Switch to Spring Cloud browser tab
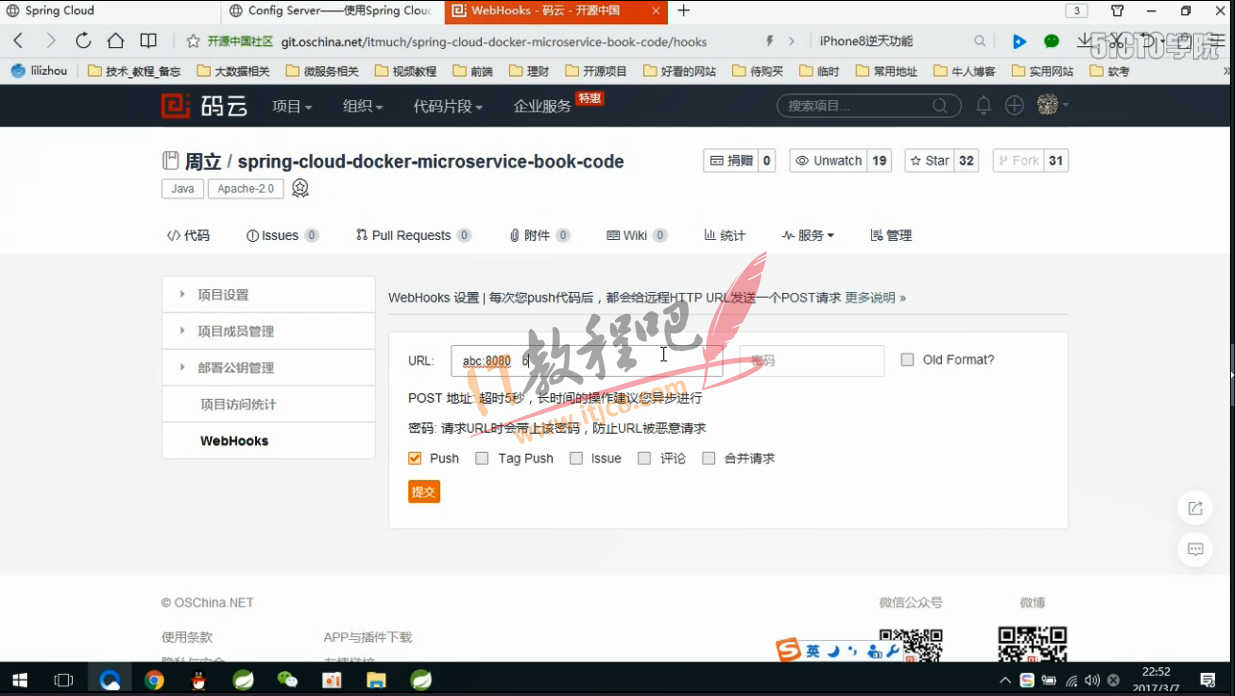Image resolution: width=1235 pixels, height=696 pixels. click(110, 11)
